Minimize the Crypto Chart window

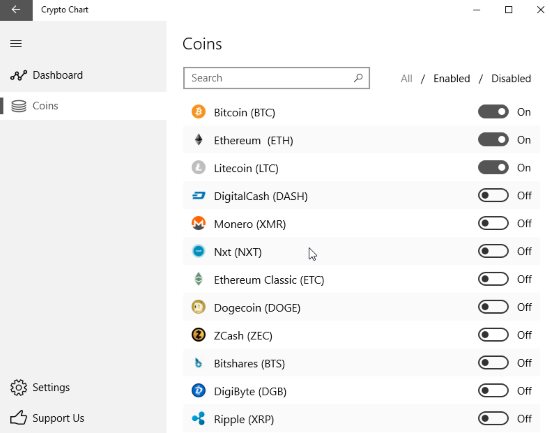click(476, 10)
